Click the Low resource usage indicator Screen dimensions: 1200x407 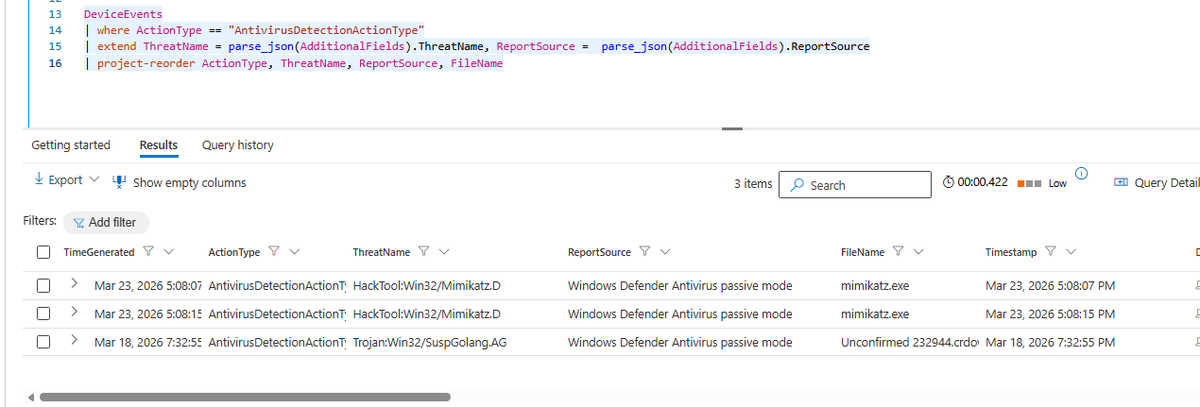(x=1042, y=184)
